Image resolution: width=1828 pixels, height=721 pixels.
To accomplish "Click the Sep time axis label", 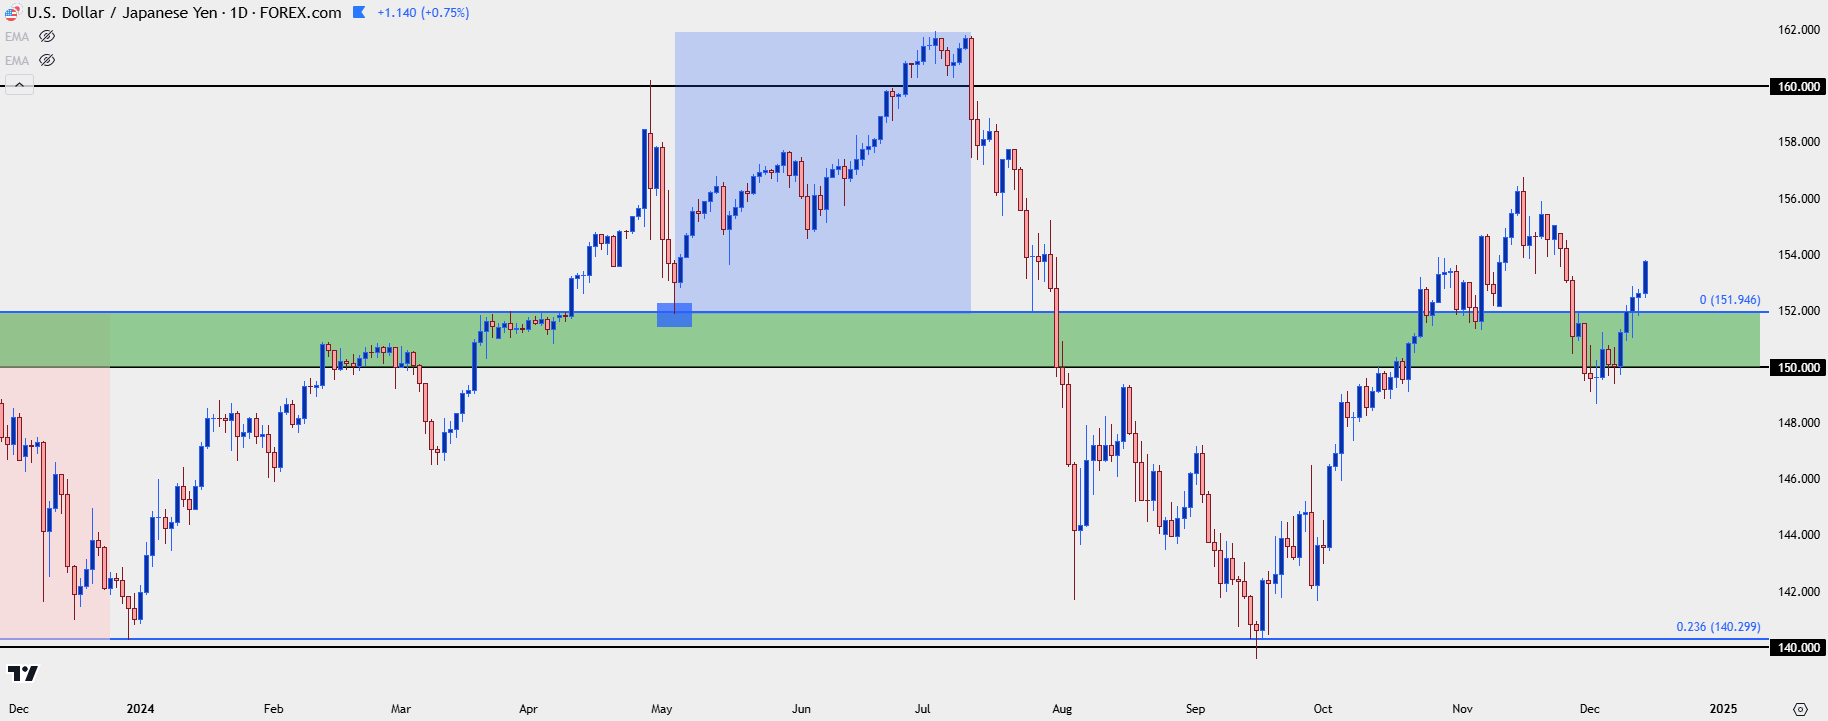I will click(x=1195, y=709).
